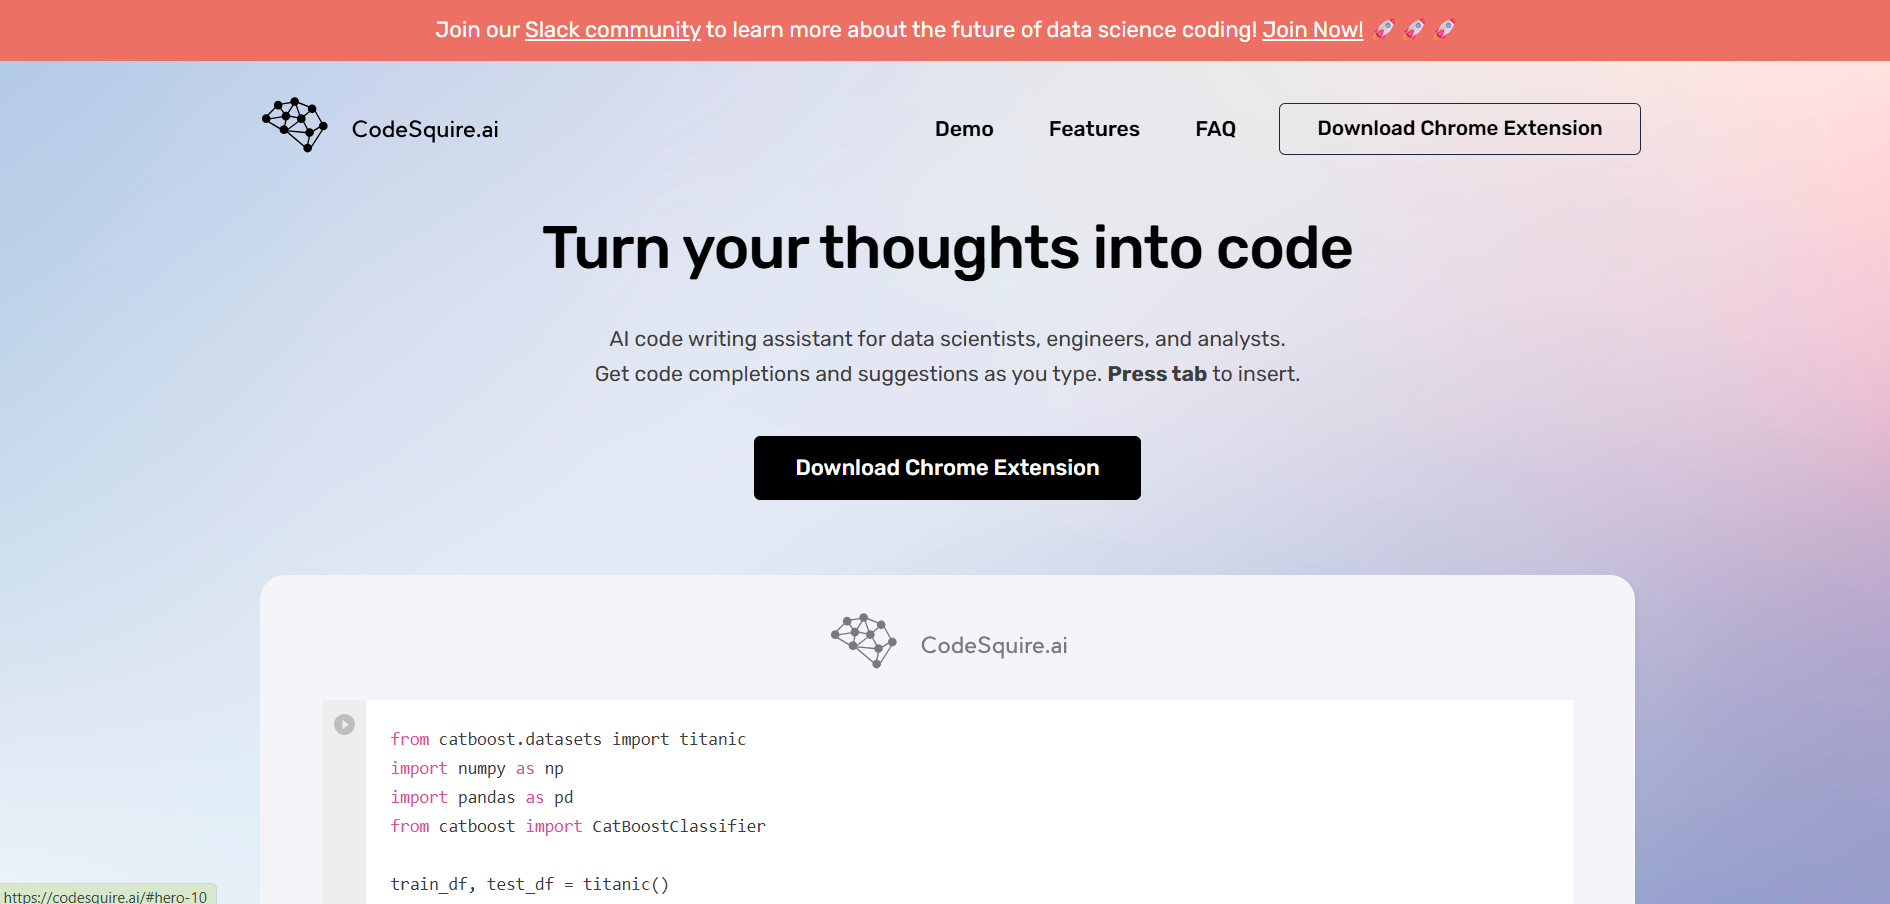
Task: Select the hero-10 URL in the status bar
Action: (x=105, y=895)
